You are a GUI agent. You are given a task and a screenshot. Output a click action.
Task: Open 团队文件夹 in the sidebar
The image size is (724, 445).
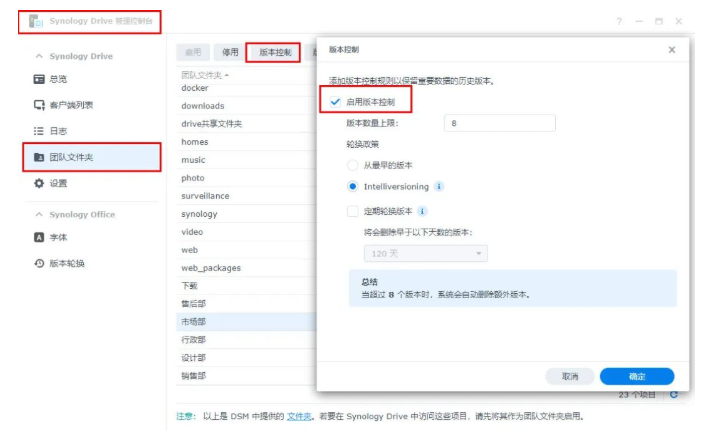pyautogui.click(x=92, y=157)
